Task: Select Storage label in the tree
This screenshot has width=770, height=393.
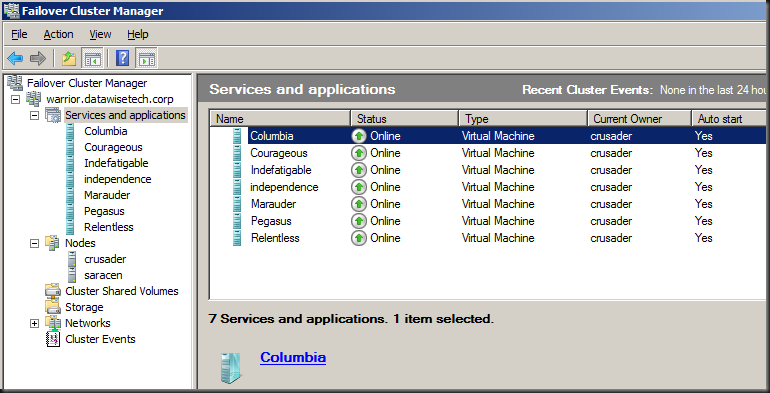Action: [x=84, y=307]
